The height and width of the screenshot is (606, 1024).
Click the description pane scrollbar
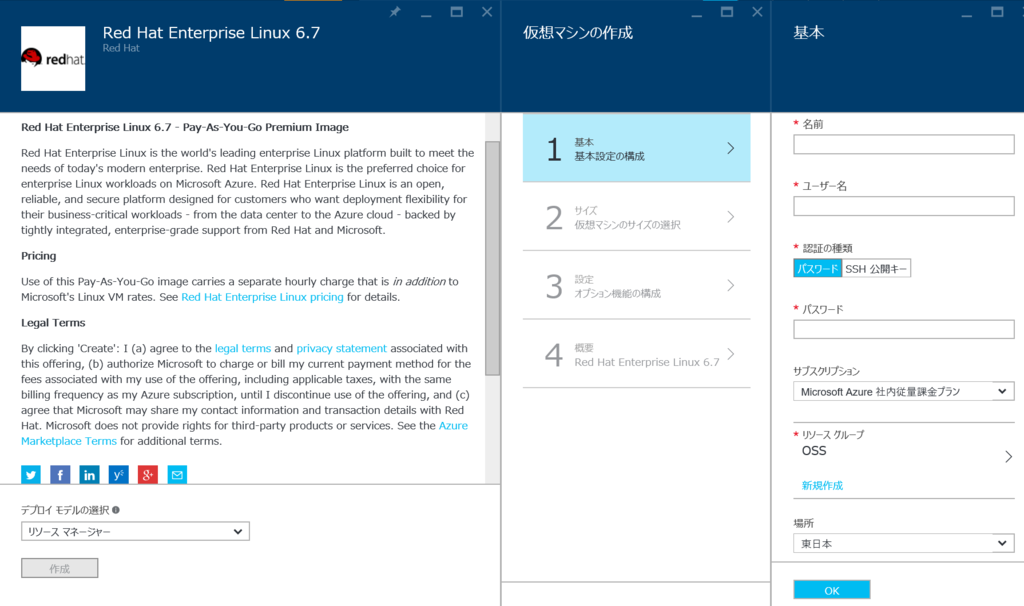pos(492,258)
